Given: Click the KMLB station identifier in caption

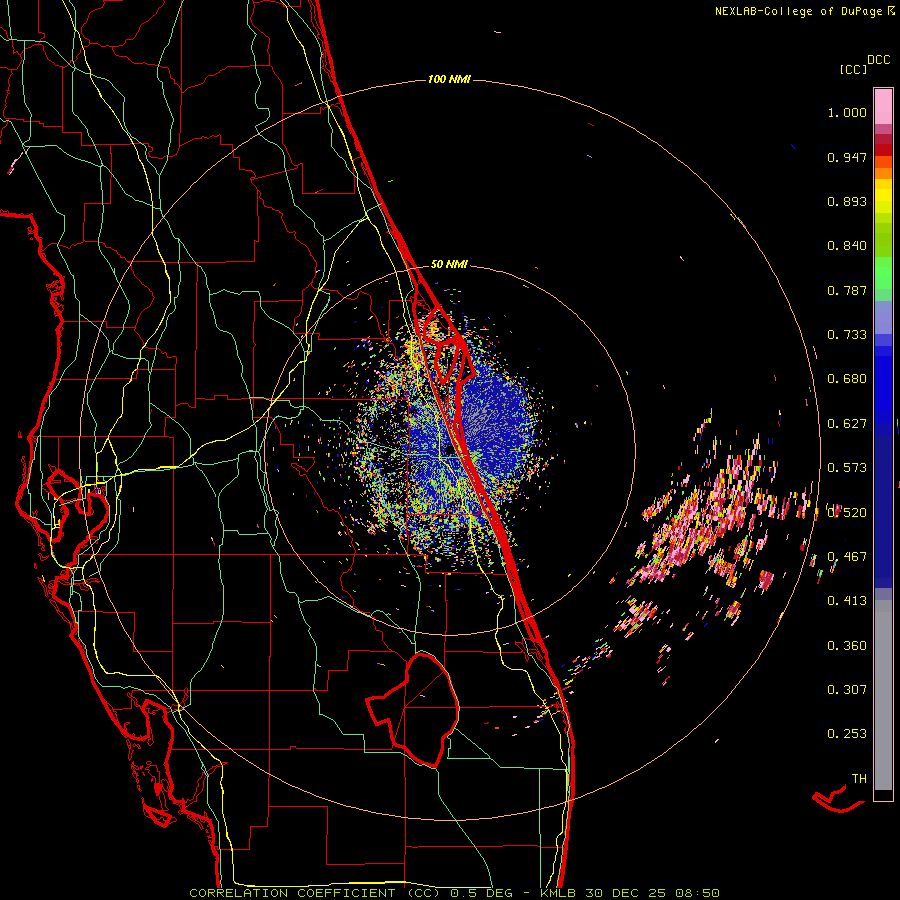Looking at the screenshot, I should (x=559, y=893).
